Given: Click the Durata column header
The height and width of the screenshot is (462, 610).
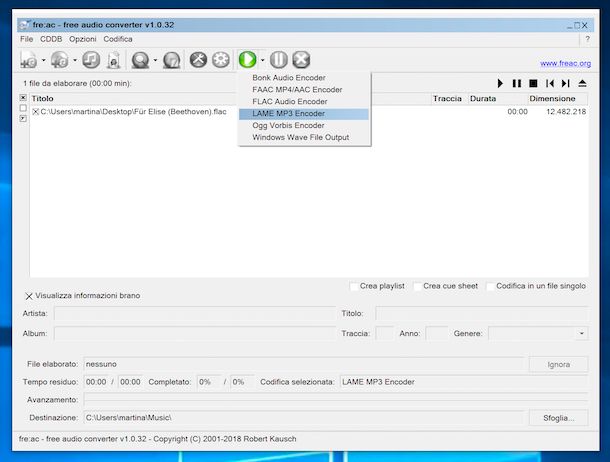Looking at the screenshot, I should pyautogui.click(x=498, y=98).
